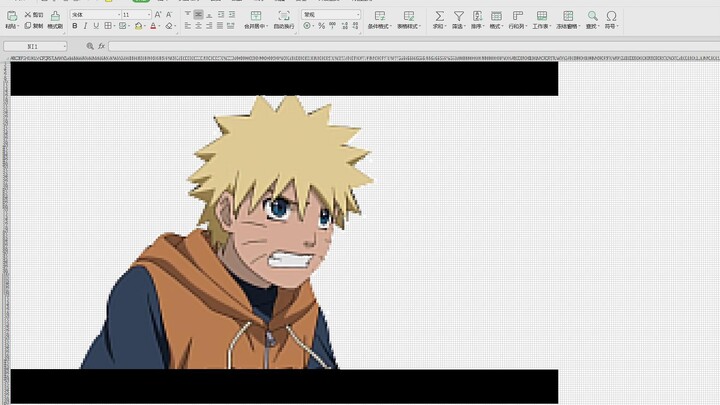Apply percent style format
The width and height of the screenshot is (720, 405).
click(321, 26)
